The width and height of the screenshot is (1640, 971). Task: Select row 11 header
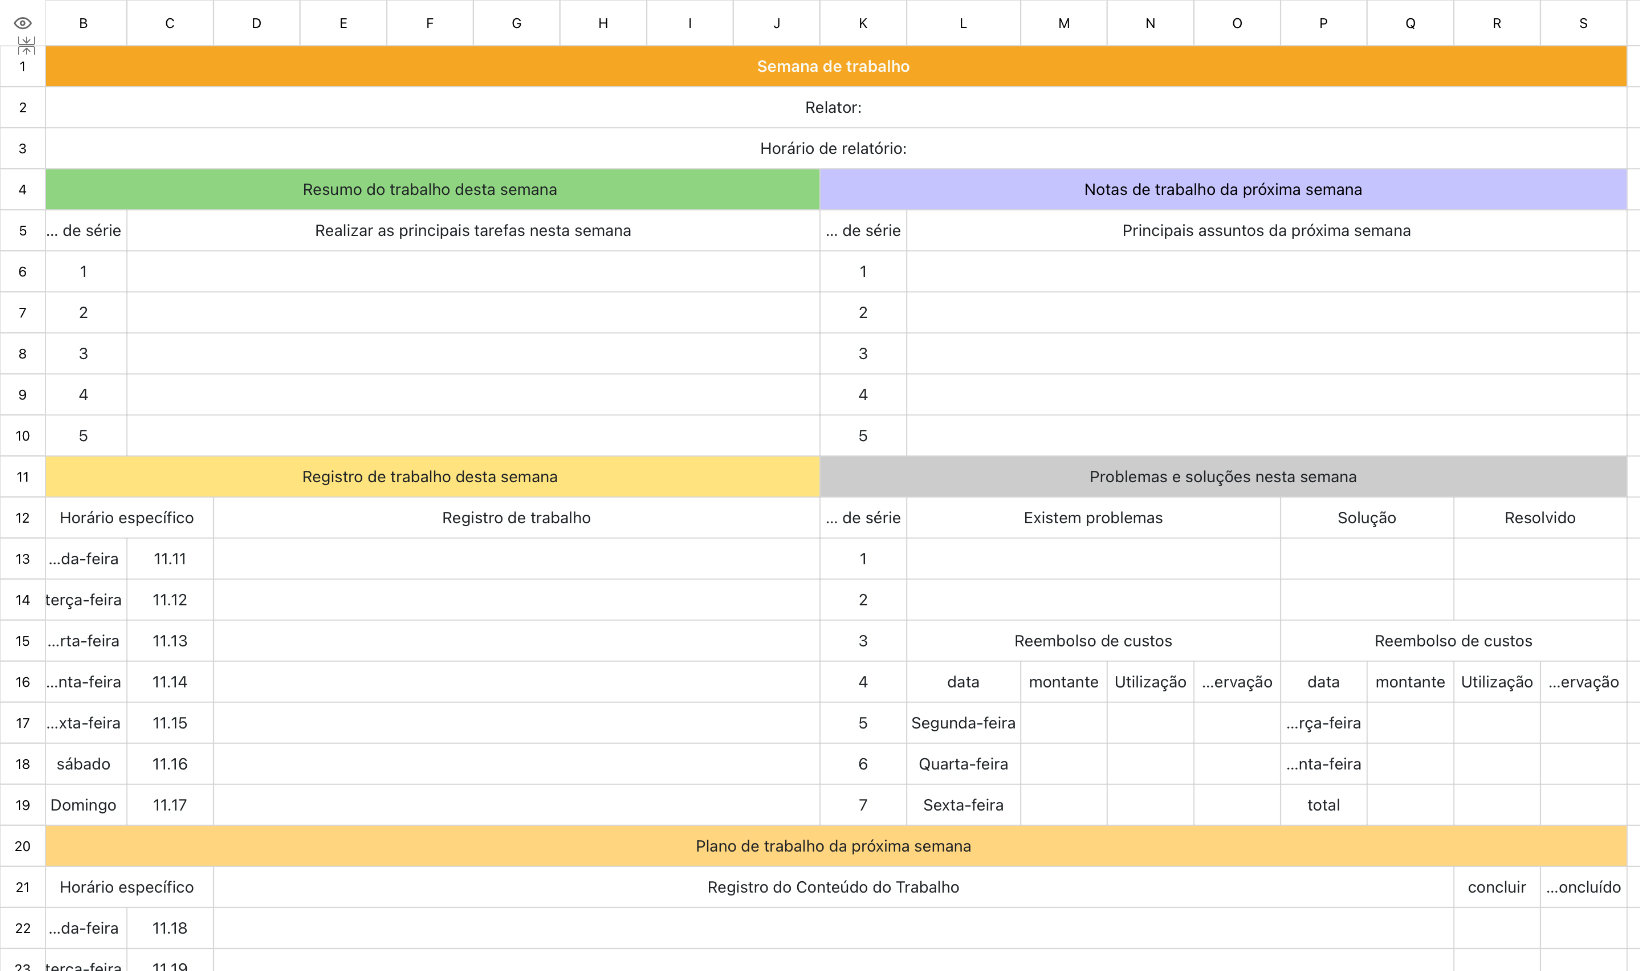pyautogui.click(x=22, y=477)
